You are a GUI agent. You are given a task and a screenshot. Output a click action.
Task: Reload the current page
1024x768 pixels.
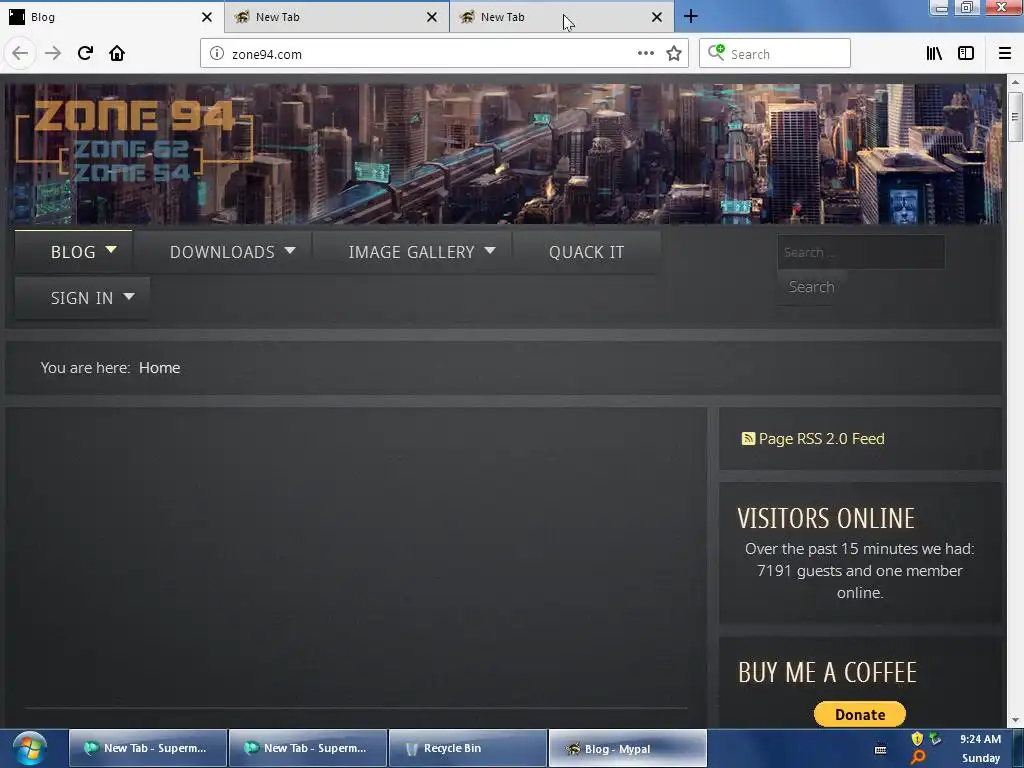85,53
